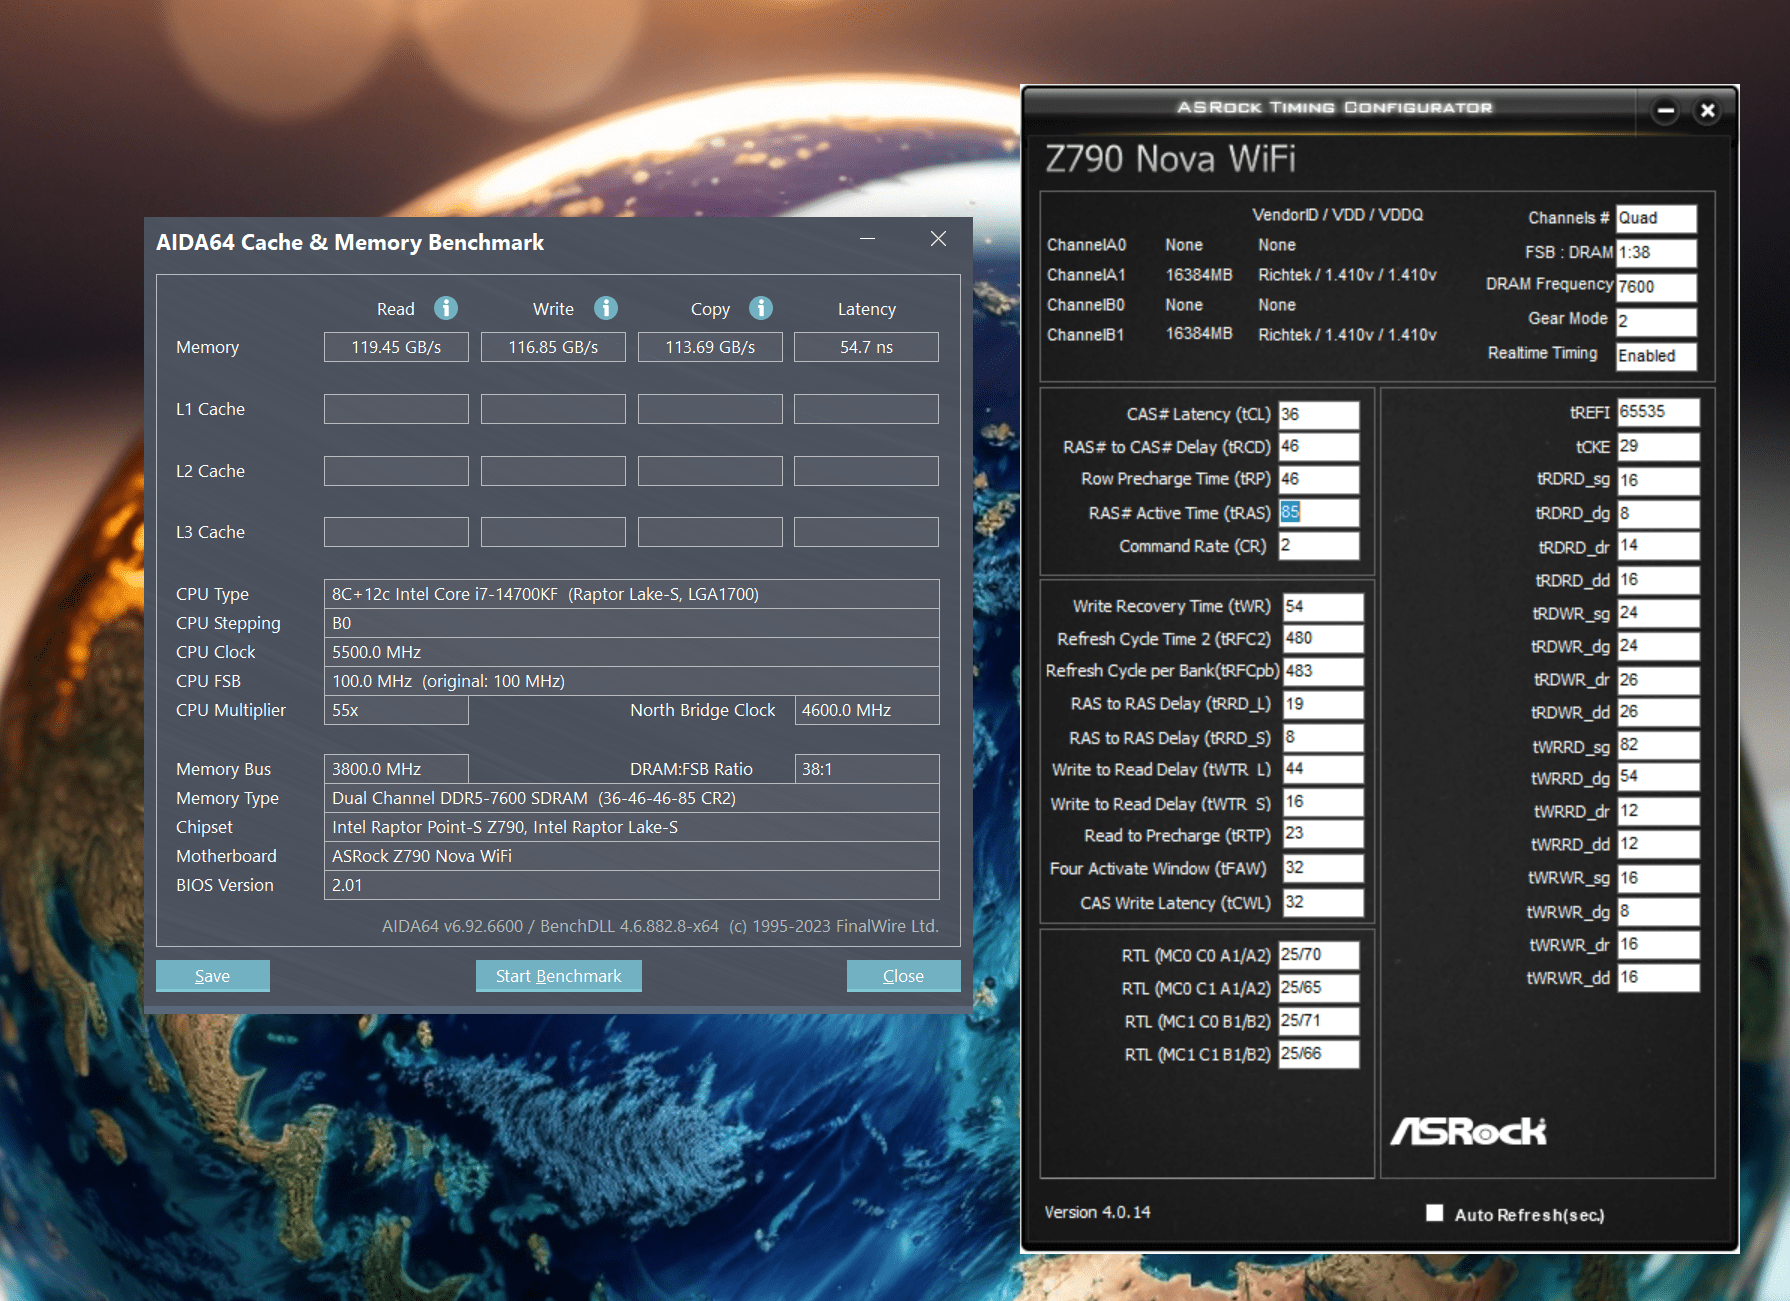Click the Memory Latency result 54.7 ns

pos(866,347)
